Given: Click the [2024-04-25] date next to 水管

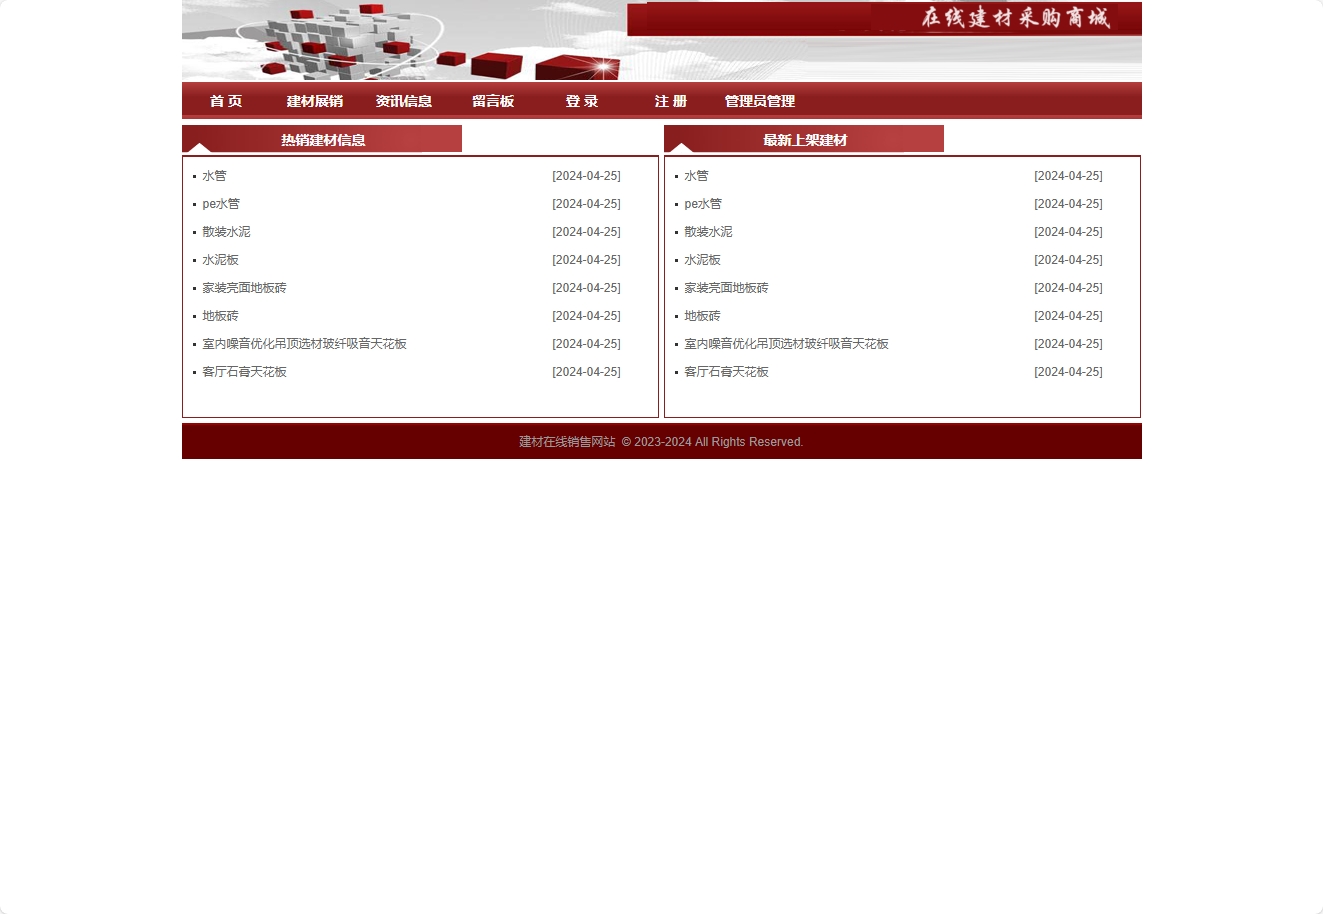Looking at the screenshot, I should coord(586,175).
